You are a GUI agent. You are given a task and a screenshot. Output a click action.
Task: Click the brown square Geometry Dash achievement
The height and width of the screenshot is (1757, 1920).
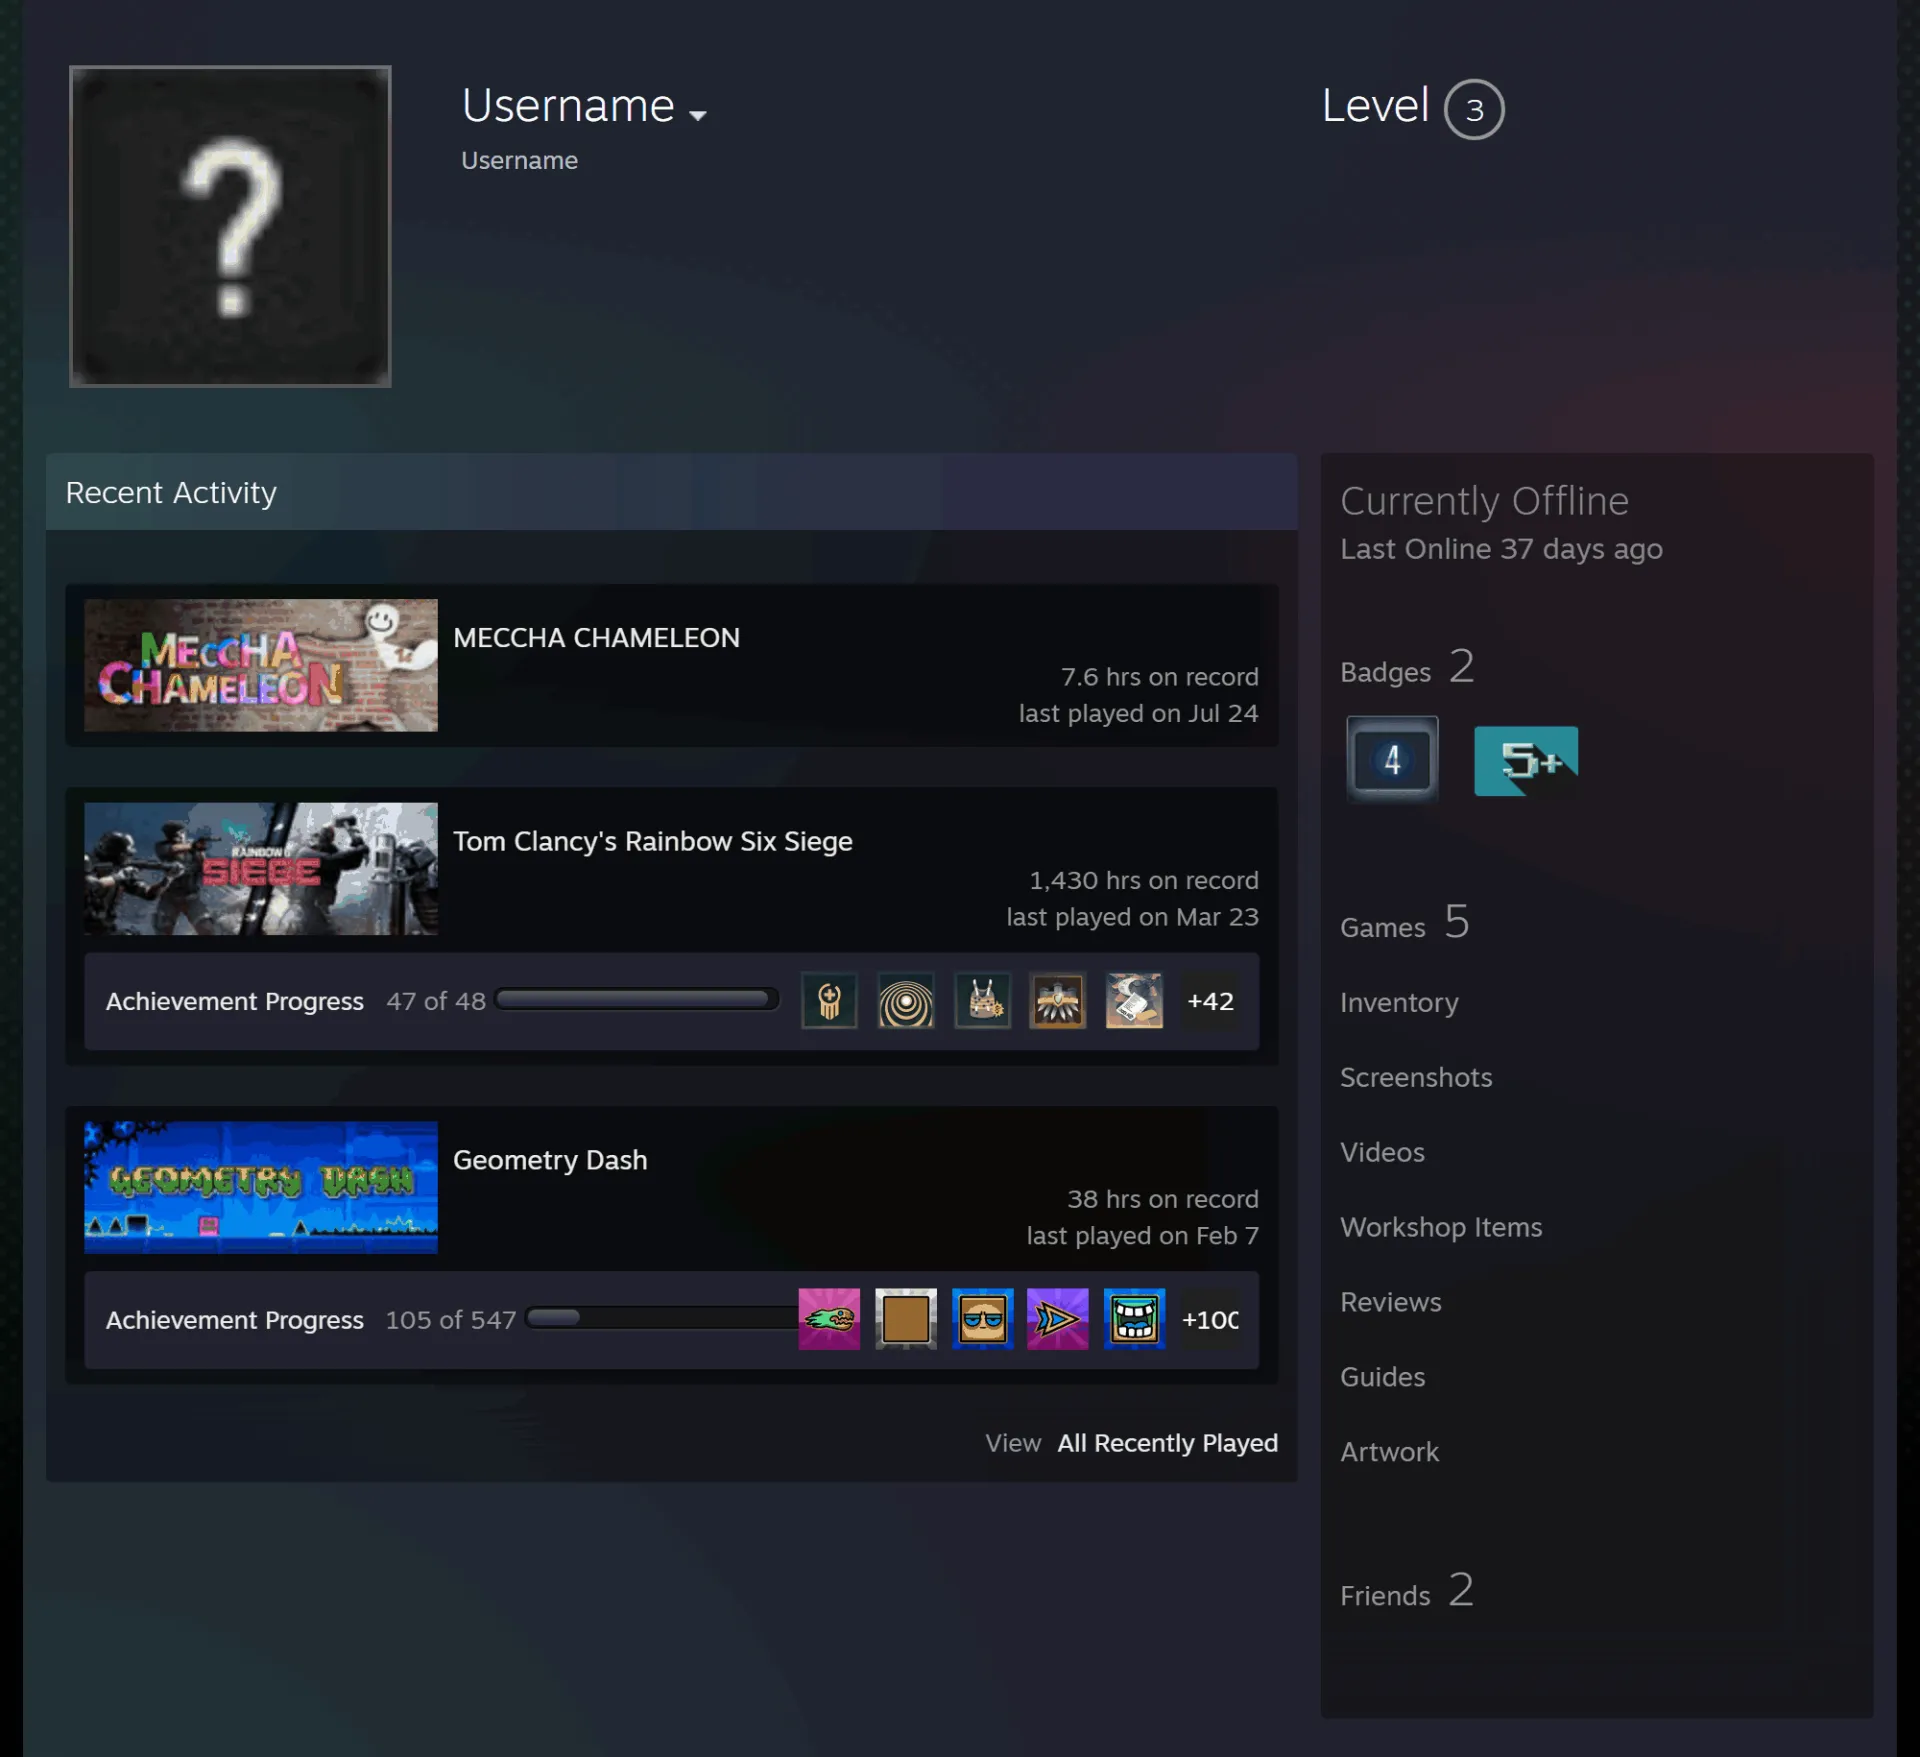click(x=906, y=1319)
